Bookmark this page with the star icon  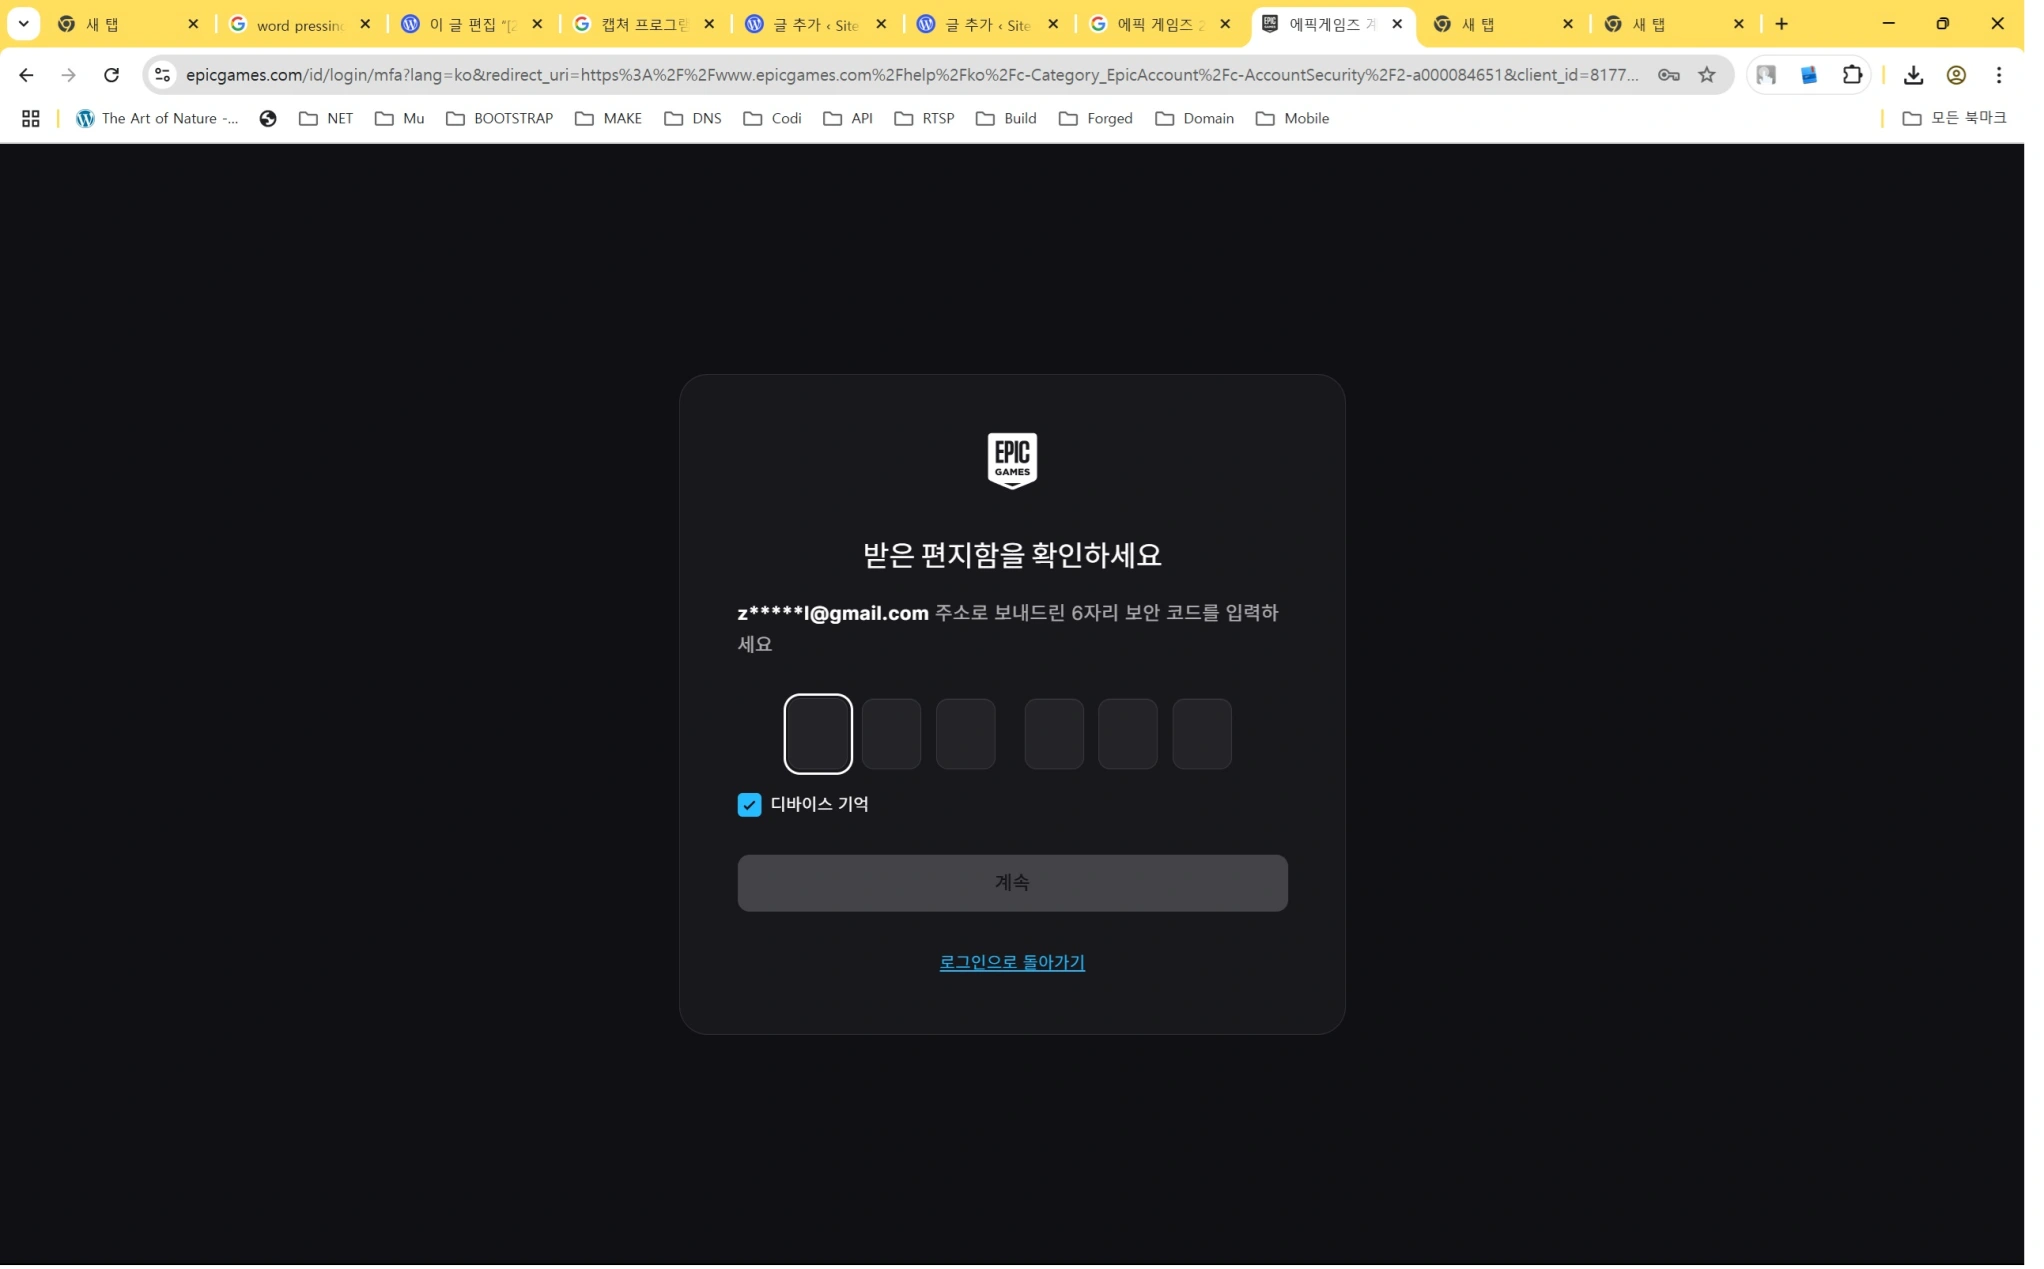[x=1708, y=74]
